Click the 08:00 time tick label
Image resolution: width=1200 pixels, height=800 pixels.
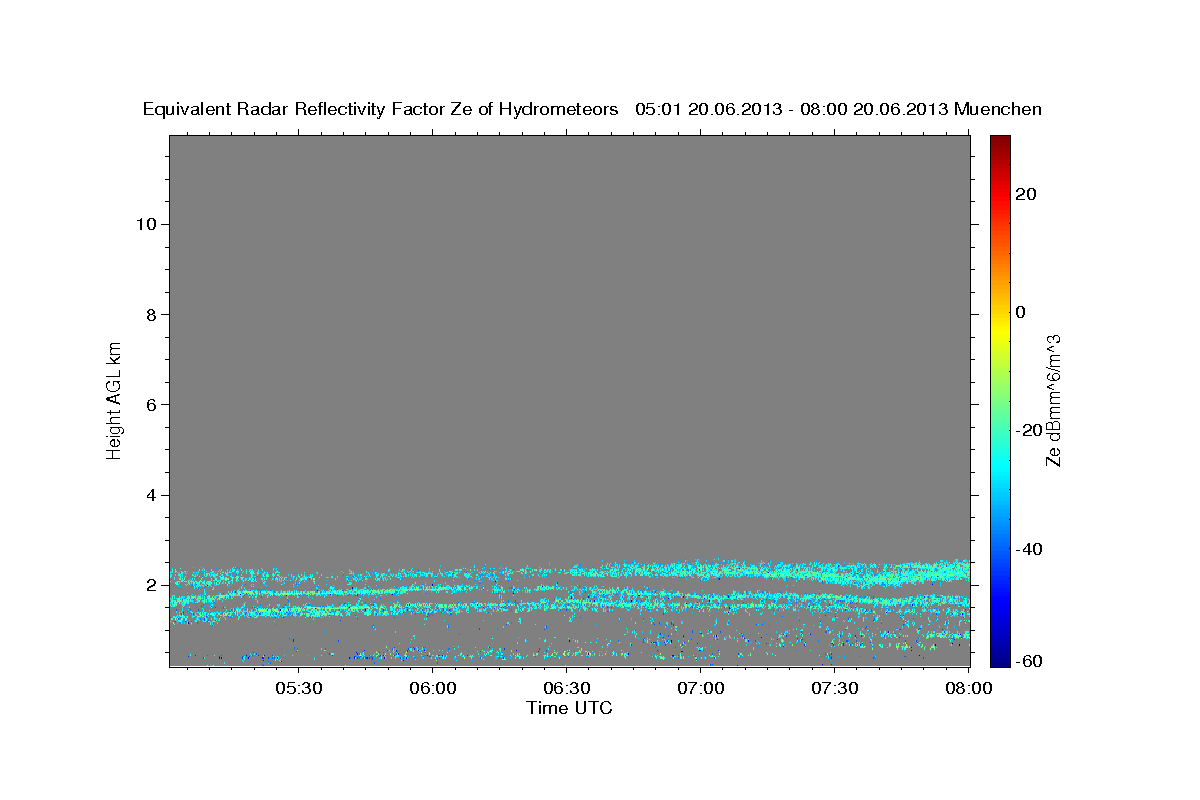[x=969, y=688]
